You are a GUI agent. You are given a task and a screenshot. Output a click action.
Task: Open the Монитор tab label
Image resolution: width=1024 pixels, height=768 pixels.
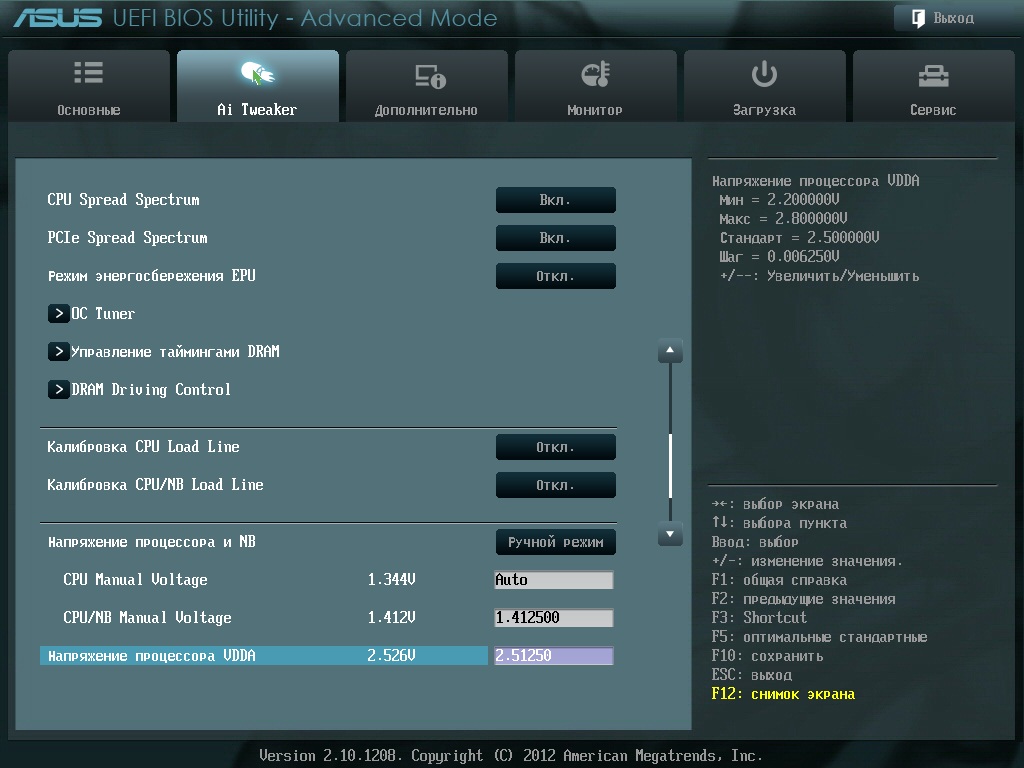tap(594, 110)
